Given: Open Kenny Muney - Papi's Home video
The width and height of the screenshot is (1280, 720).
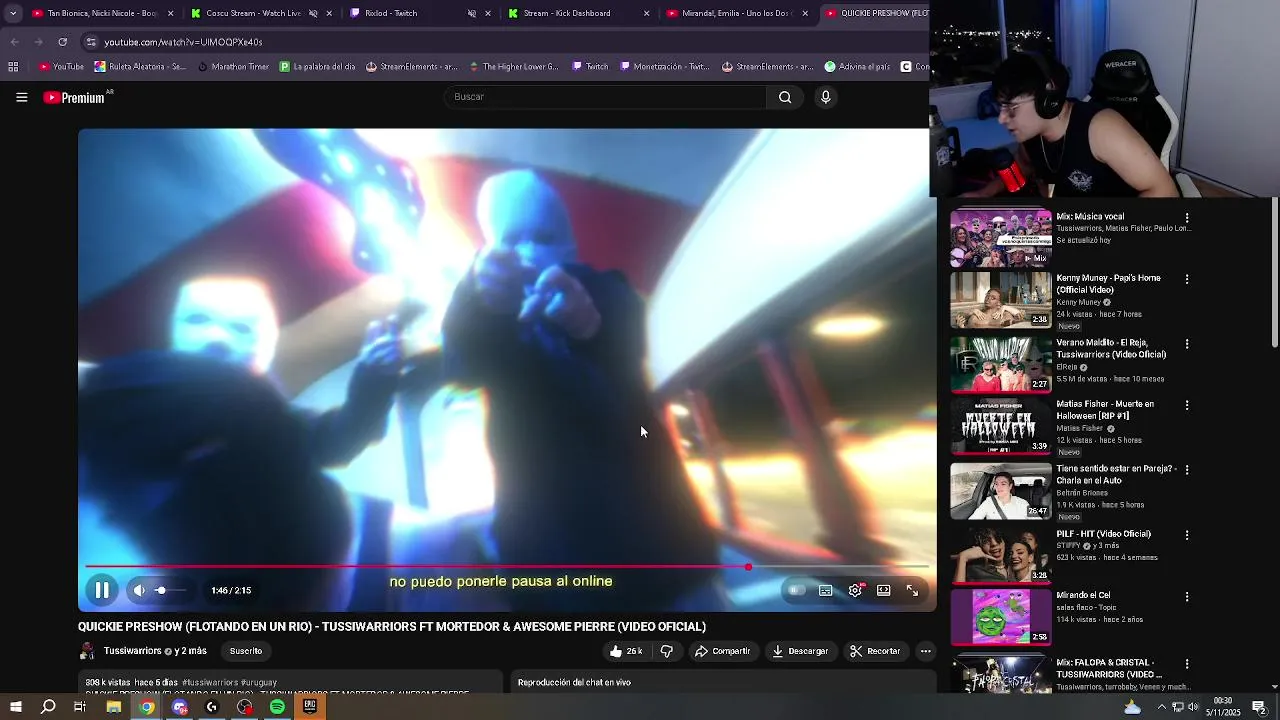Looking at the screenshot, I should click(x=1000, y=299).
